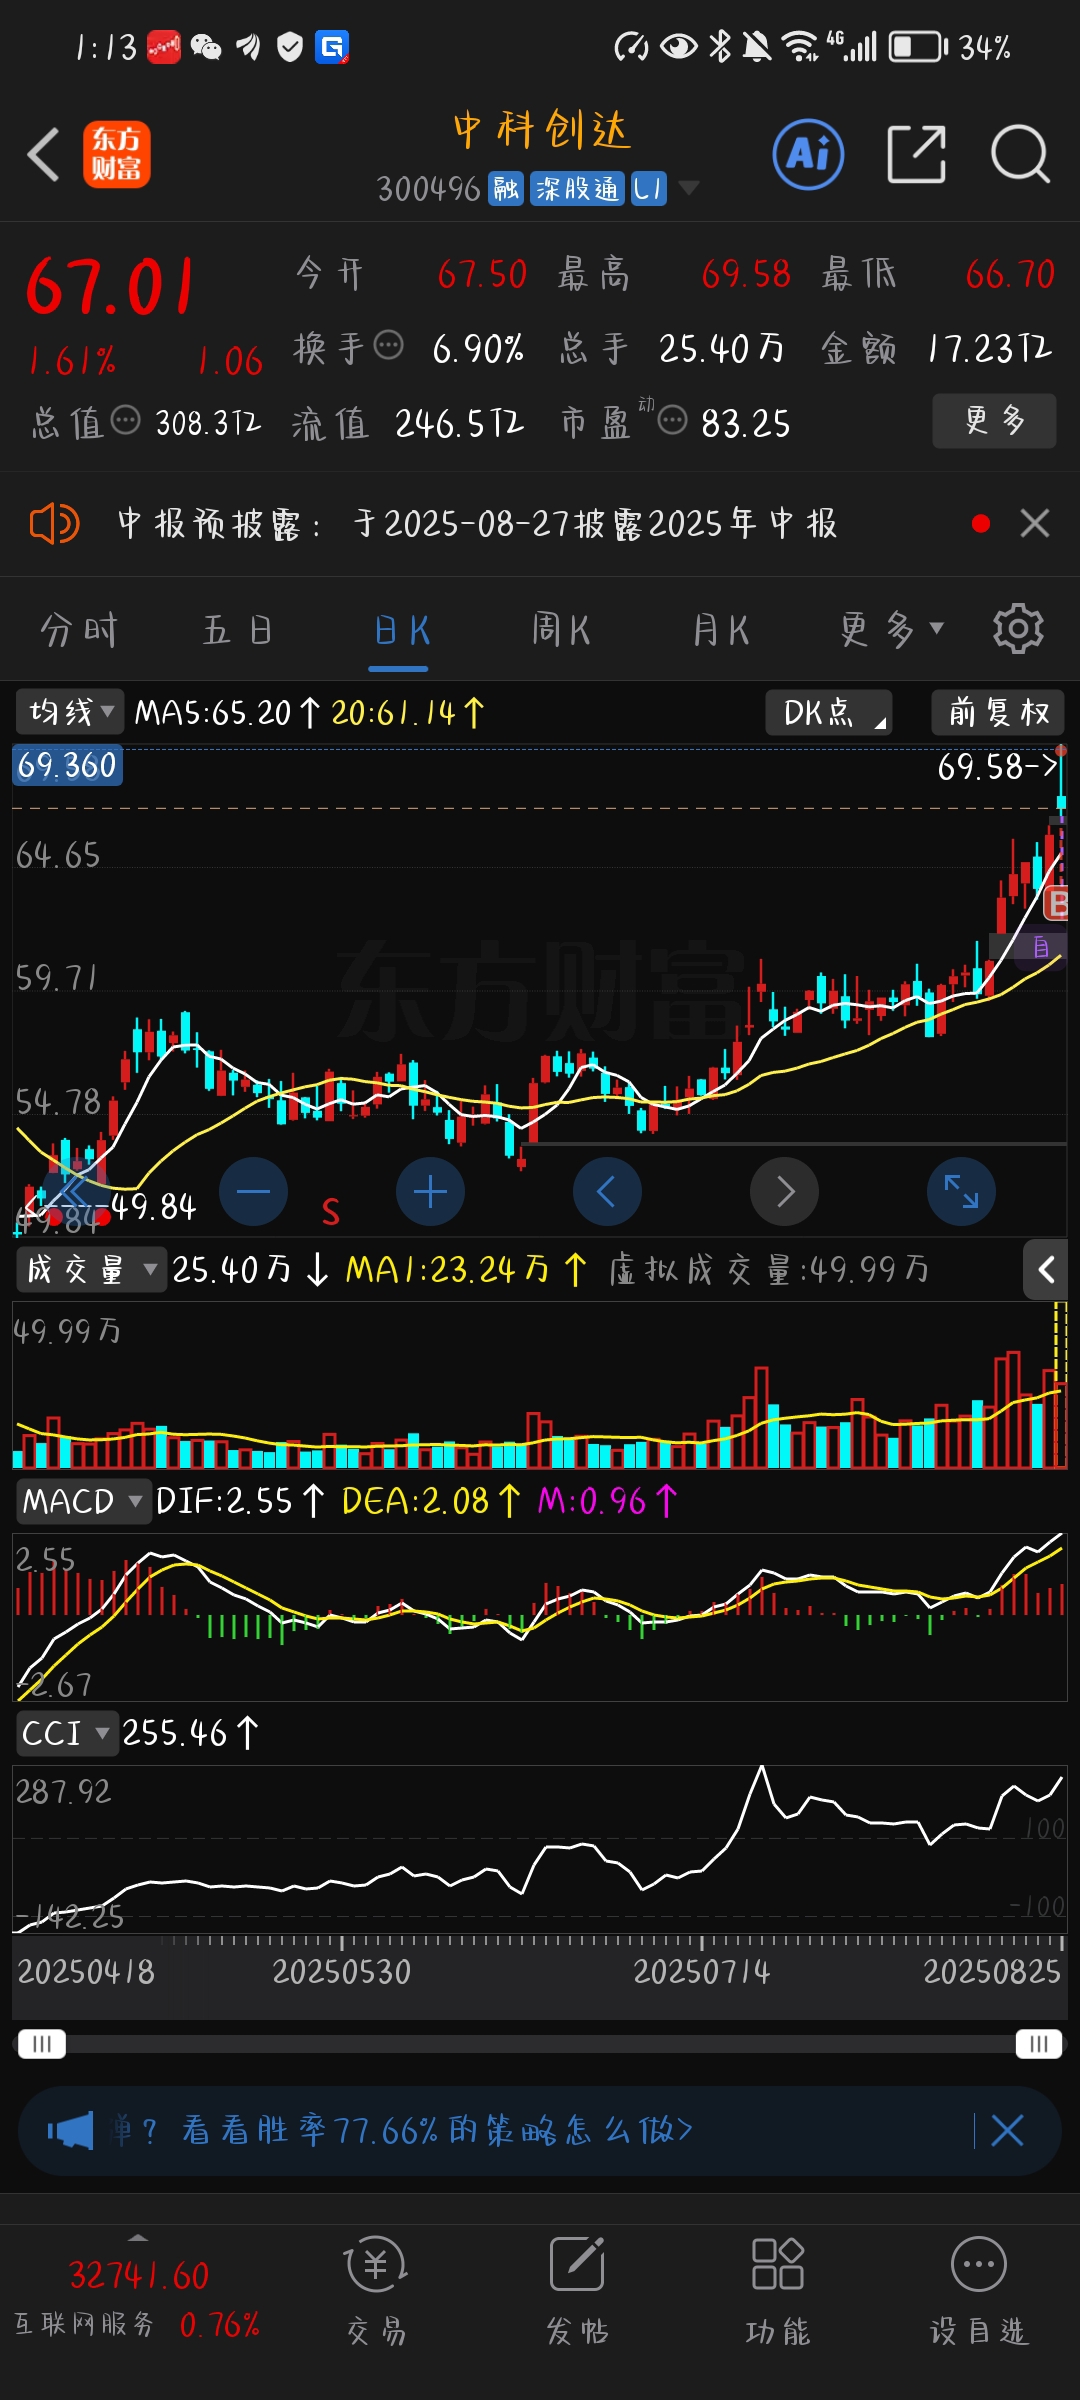The height and width of the screenshot is (2400, 1080).
Task: Move chart left with left arrow
Action: tap(607, 1191)
